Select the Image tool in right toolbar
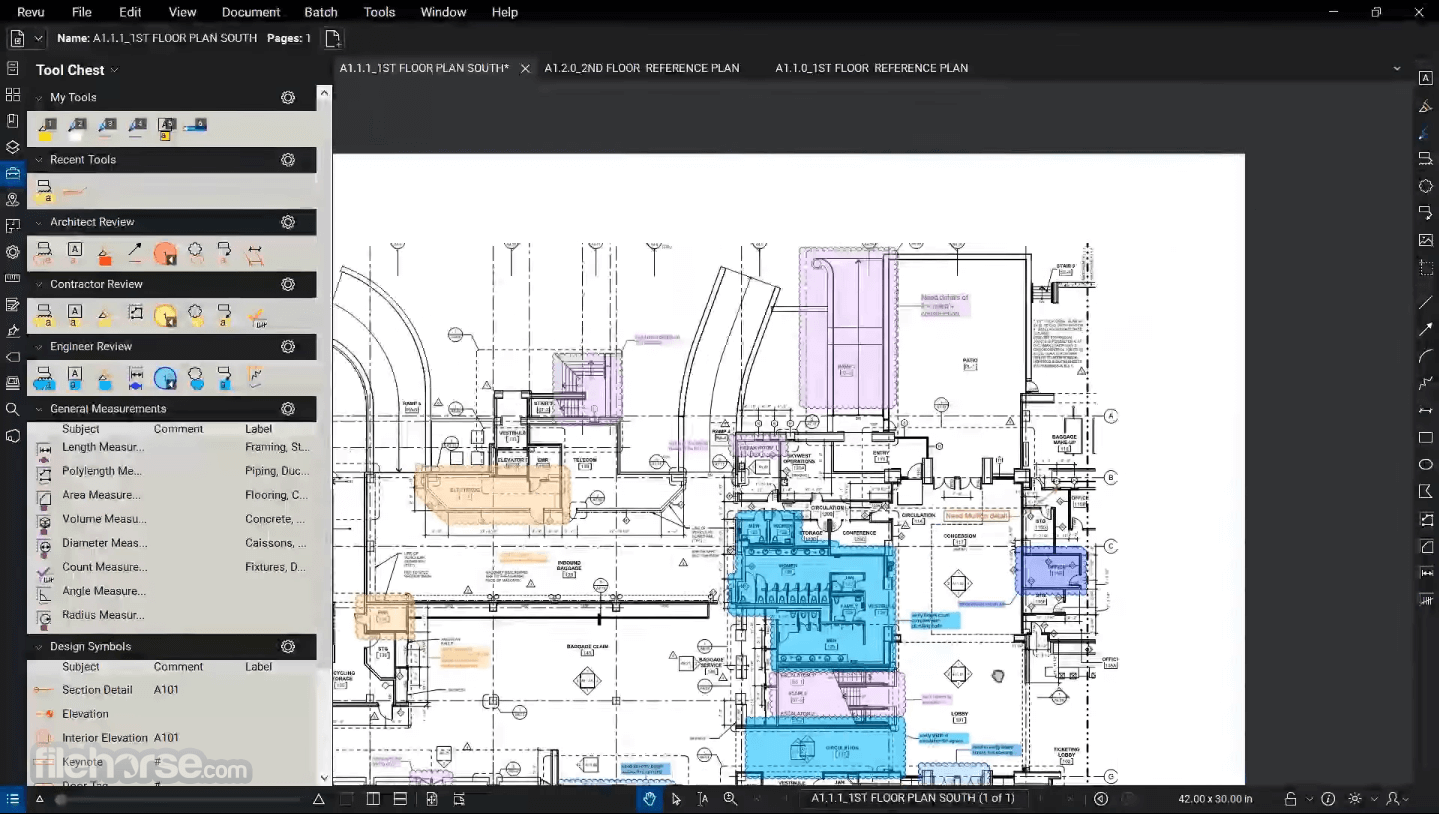The image size is (1439, 814). click(1426, 240)
